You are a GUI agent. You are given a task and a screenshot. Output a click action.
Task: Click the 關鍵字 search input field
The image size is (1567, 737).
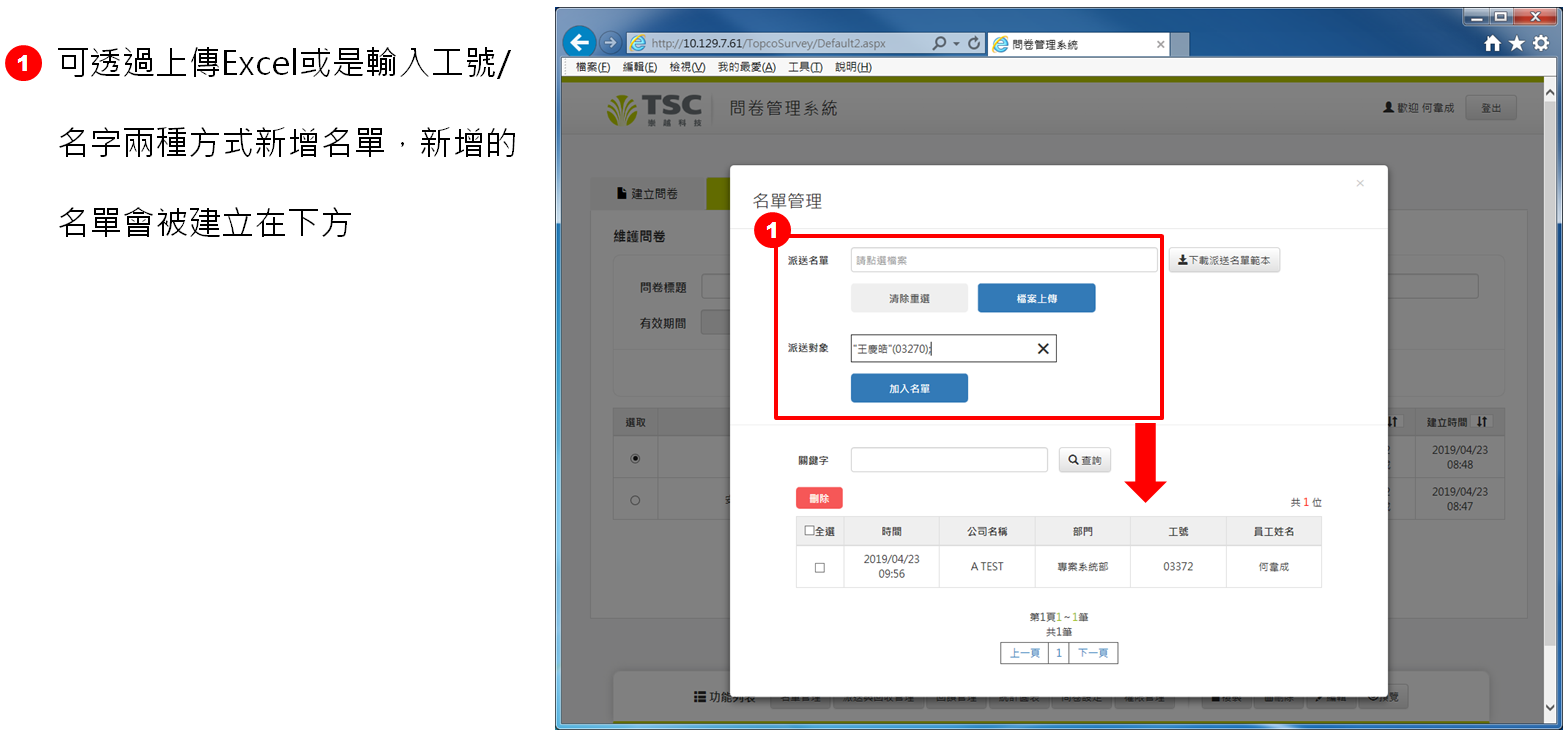point(948,460)
